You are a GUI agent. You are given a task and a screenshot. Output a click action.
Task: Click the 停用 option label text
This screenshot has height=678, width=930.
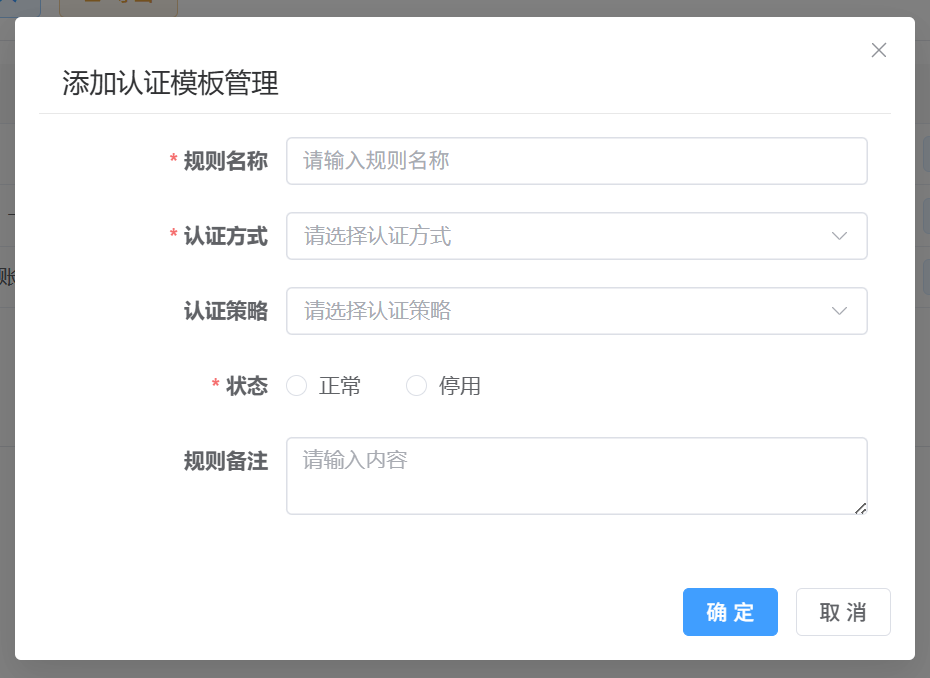(x=460, y=386)
